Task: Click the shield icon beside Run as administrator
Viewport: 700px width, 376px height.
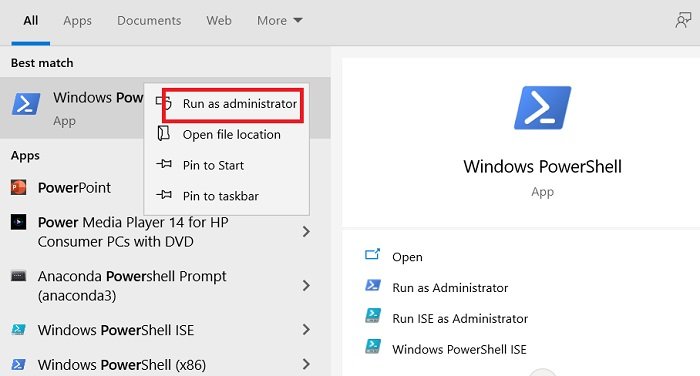Action: [164, 103]
